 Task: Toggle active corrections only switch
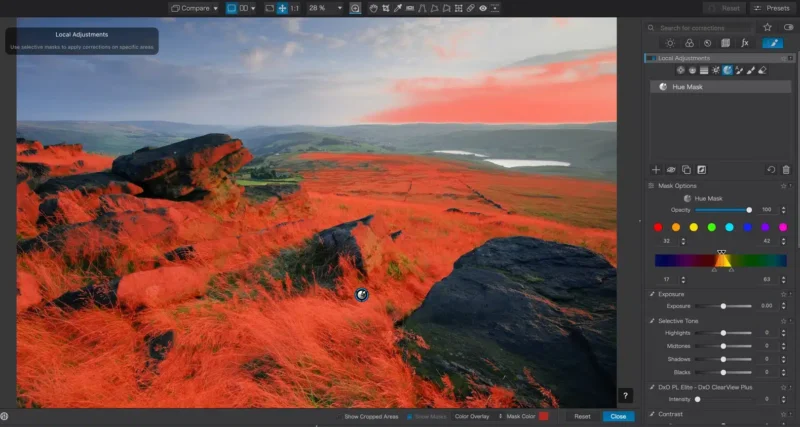[x=789, y=28]
